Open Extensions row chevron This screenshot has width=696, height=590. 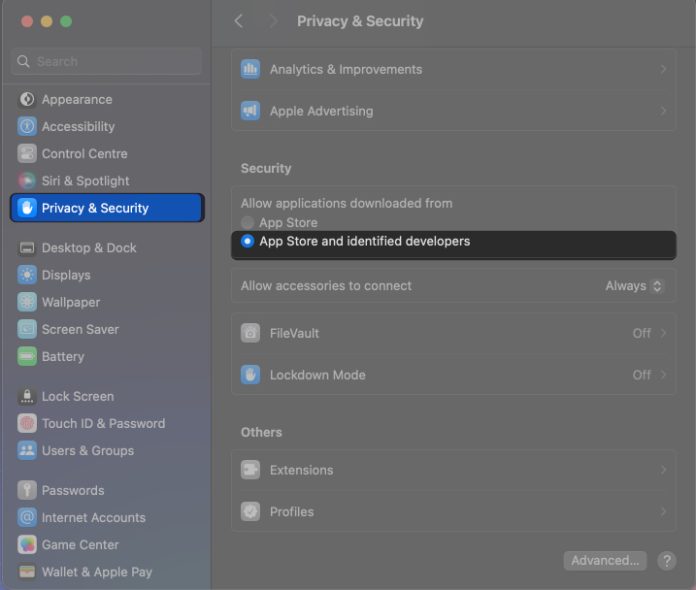(663, 470)
